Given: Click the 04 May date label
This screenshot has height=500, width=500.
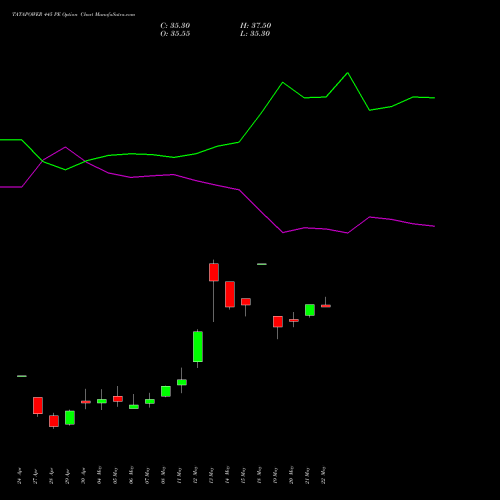Looking at the screenshot, I should click(99, 475).
